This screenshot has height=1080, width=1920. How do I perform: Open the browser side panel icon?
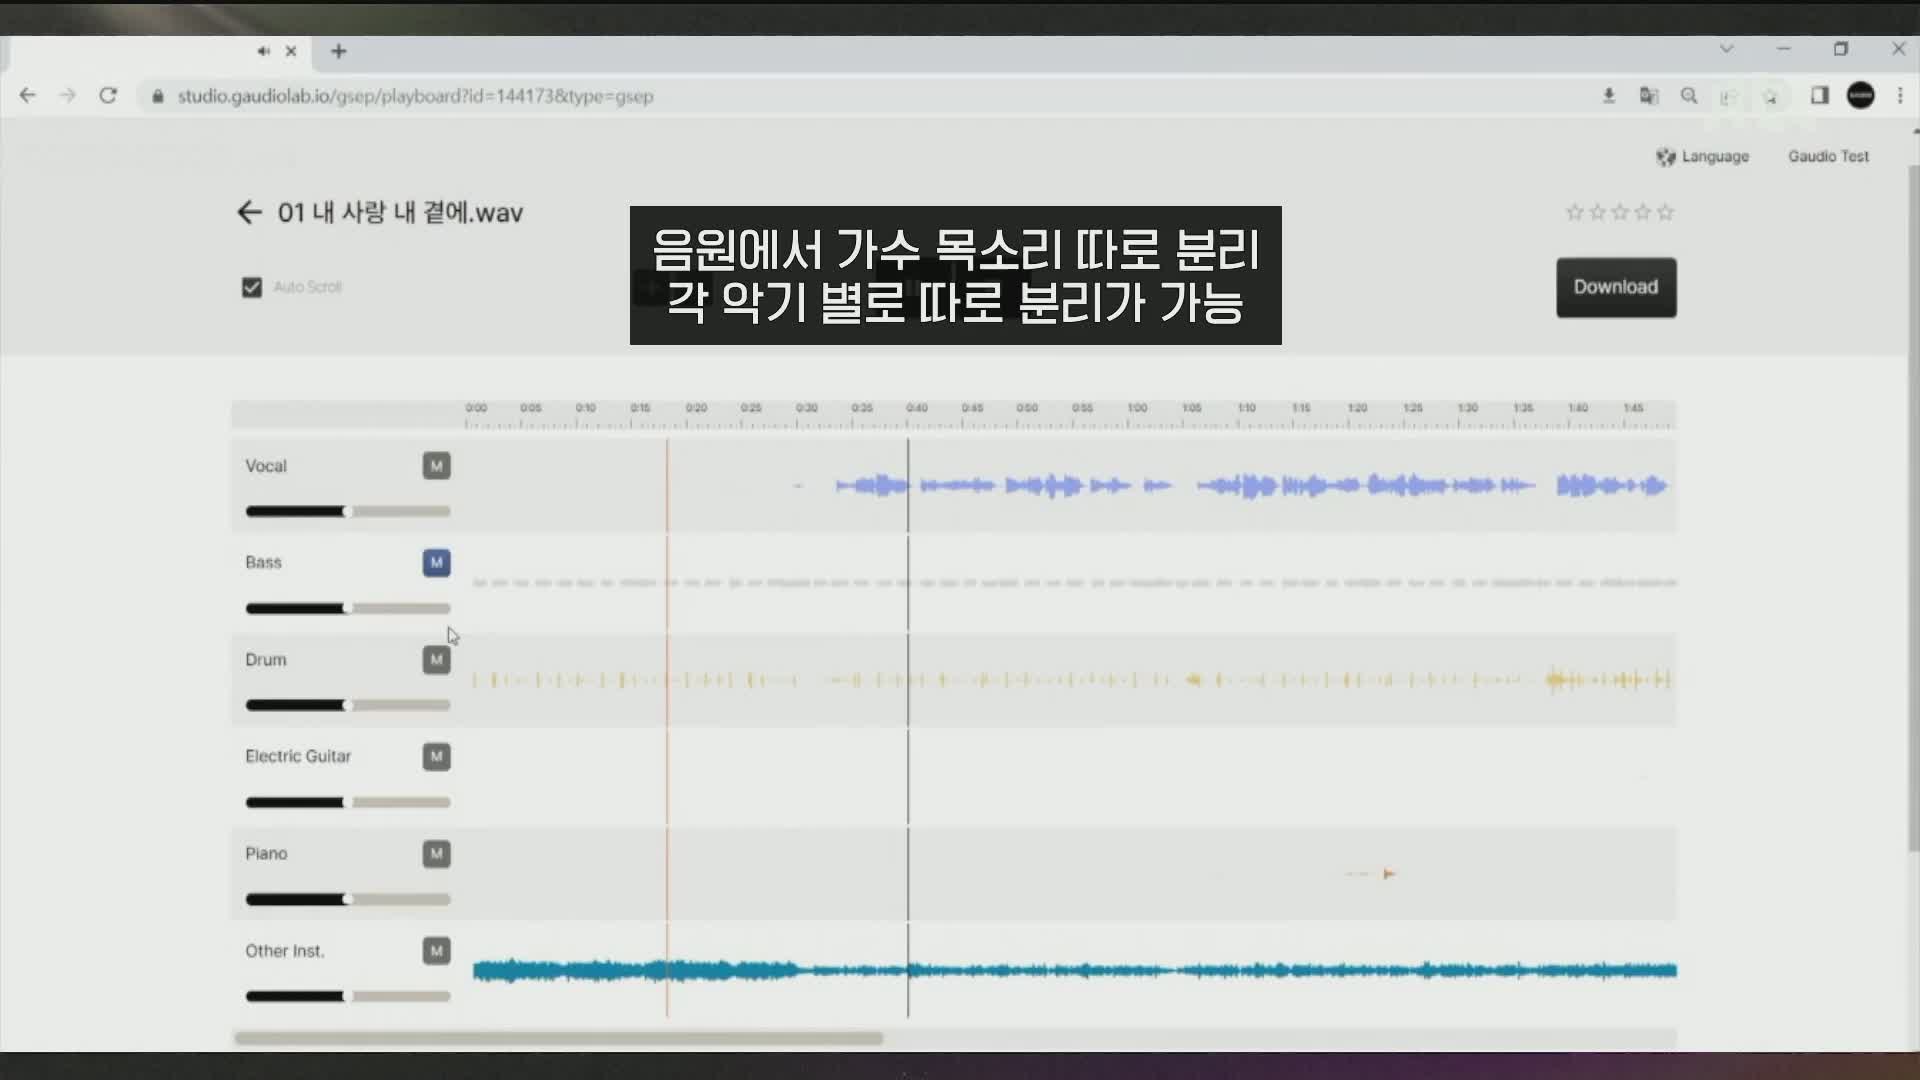coord(1819,96)
